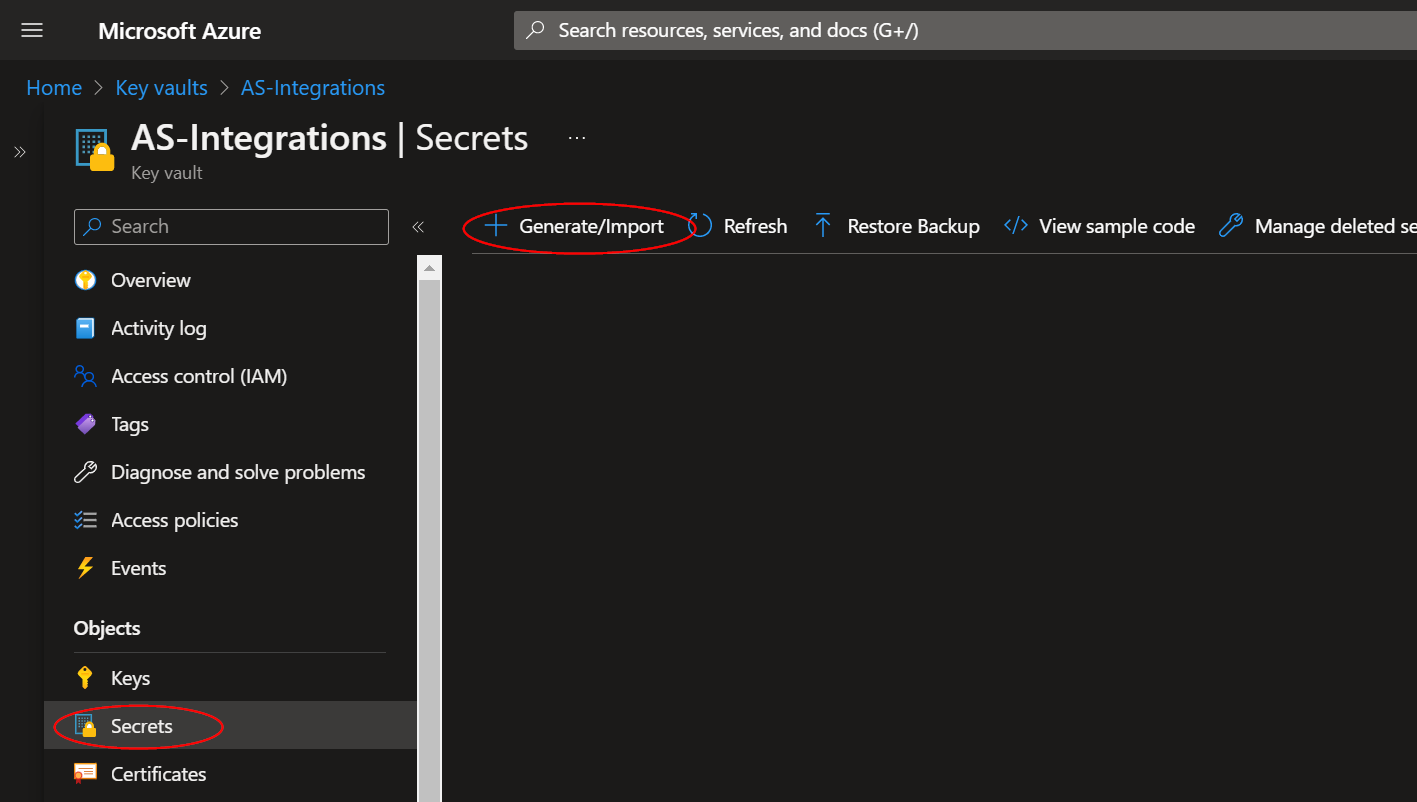Click the Objects section heading
This screenshot has width=1417, height=802.
107,628
